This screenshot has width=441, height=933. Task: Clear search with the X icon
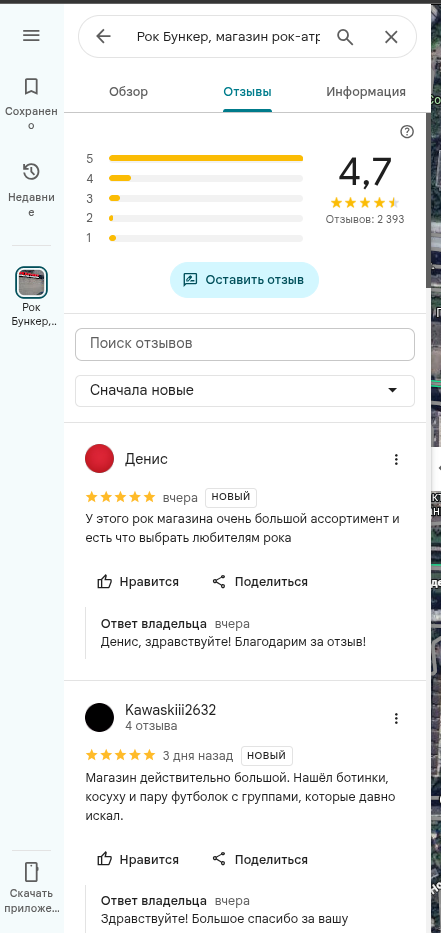point(391,37)
